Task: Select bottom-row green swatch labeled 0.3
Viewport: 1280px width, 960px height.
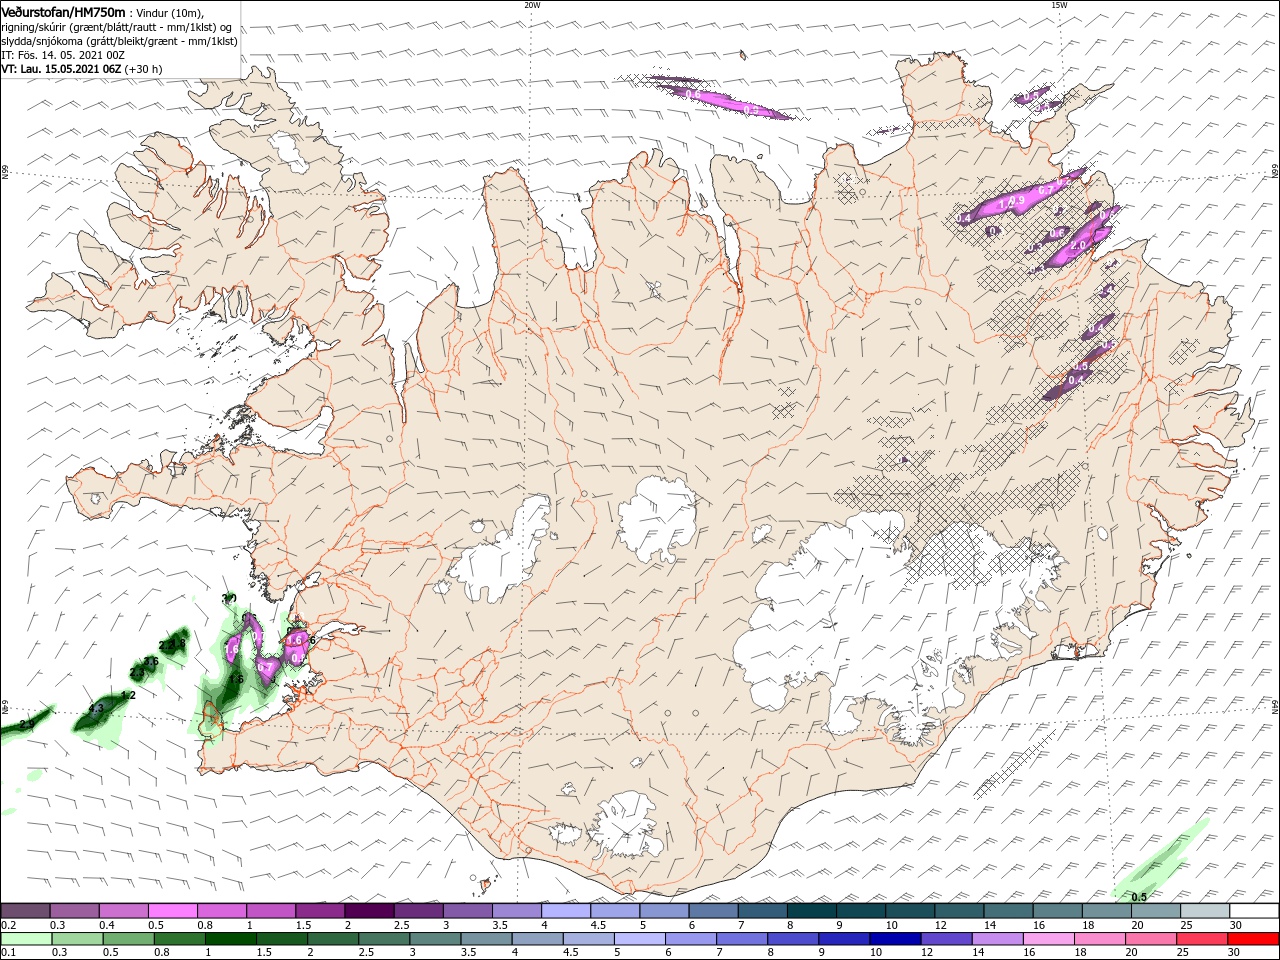Action: pos(77,939)
